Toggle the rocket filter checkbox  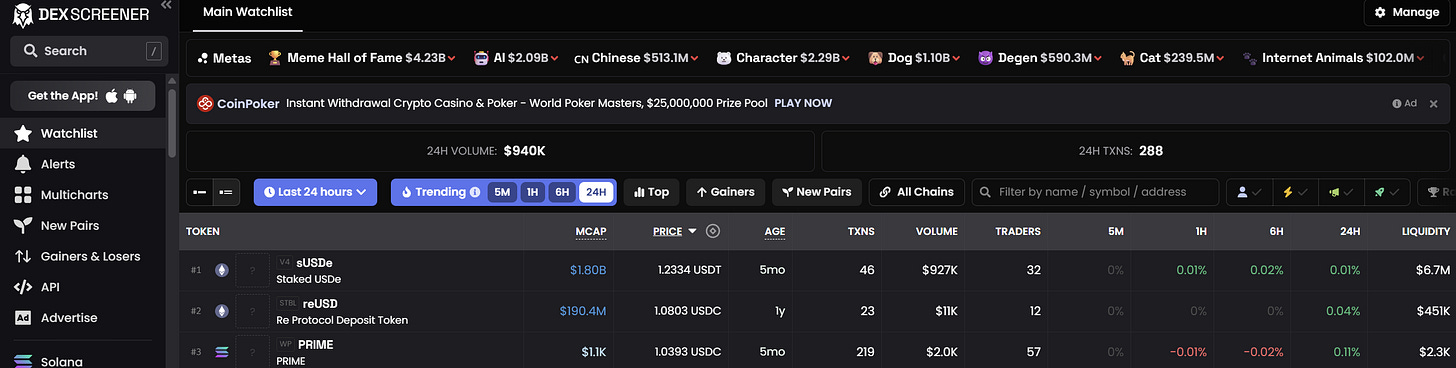pos(1388,192)
